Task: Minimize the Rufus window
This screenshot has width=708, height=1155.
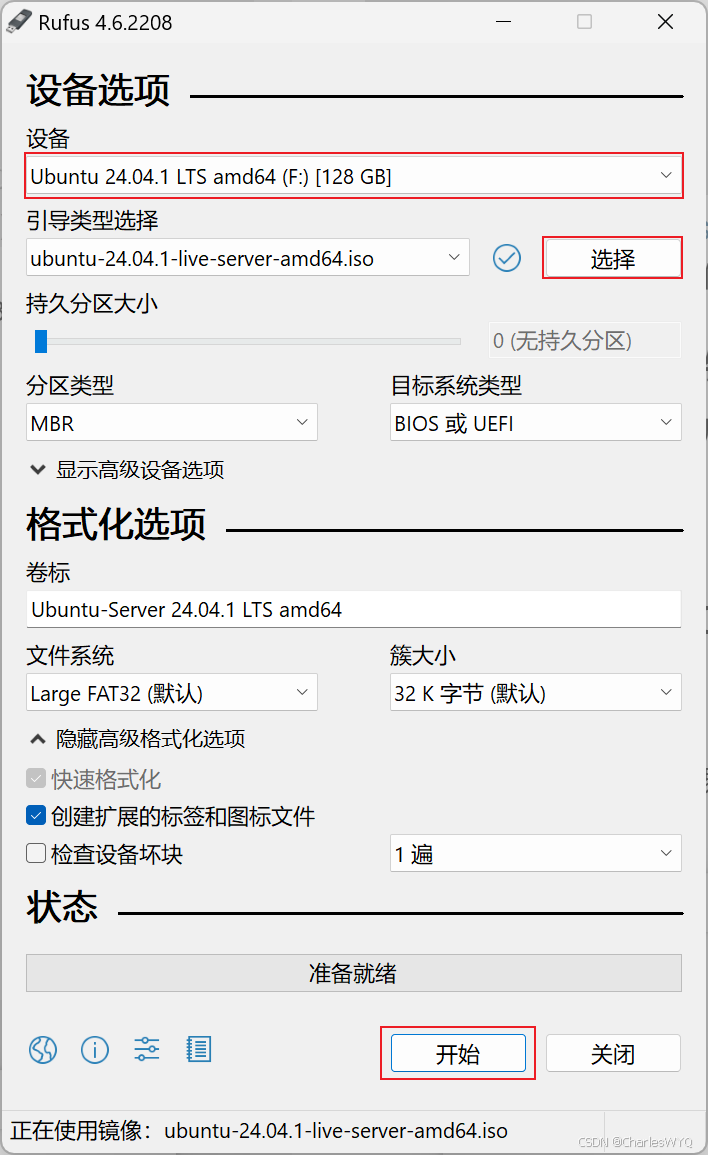Action: pos(504,22)
